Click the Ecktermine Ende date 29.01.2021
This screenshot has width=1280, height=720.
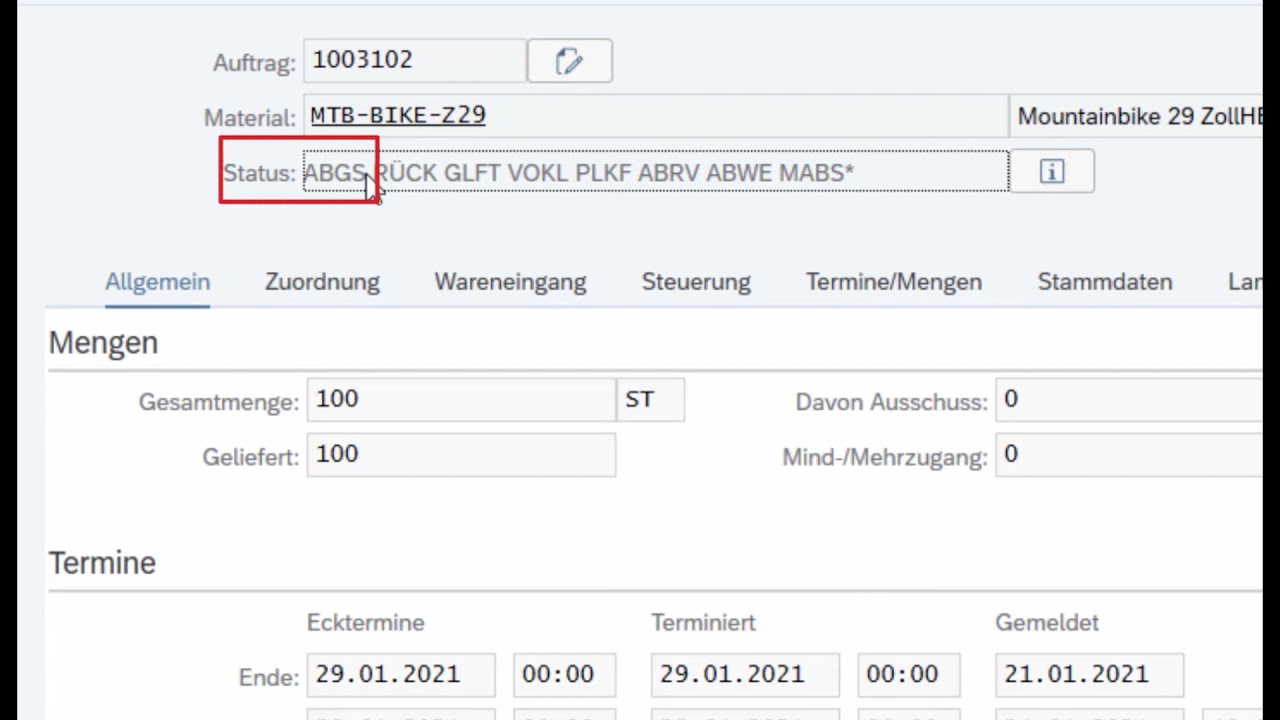point(401,675)
